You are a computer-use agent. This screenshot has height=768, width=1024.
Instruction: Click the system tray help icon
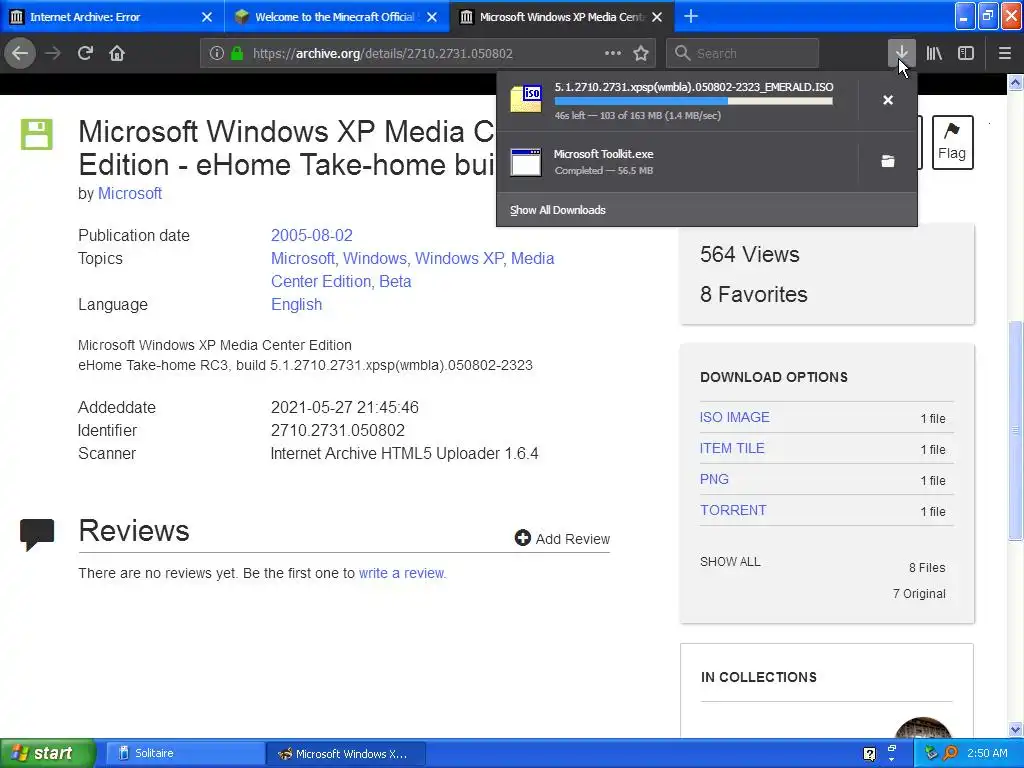coord(869,754)
